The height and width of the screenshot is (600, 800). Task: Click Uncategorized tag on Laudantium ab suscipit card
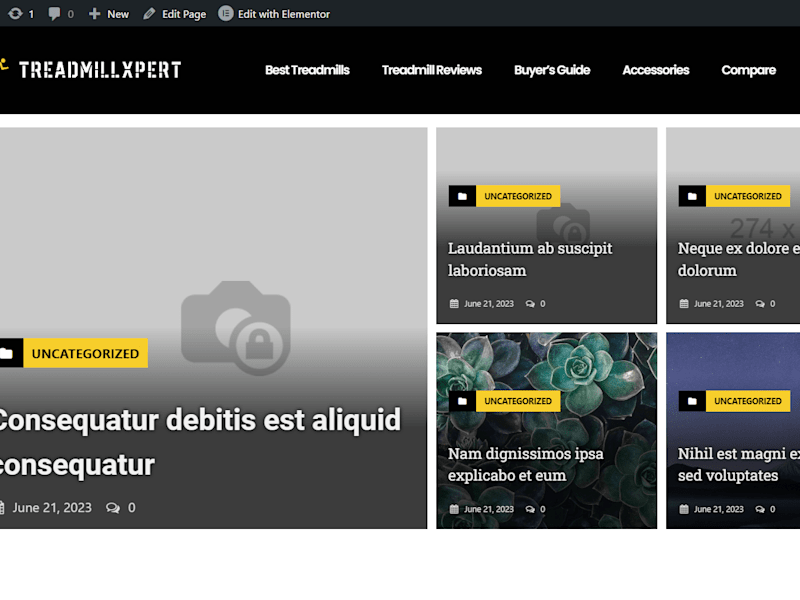[x=518, y=196]
